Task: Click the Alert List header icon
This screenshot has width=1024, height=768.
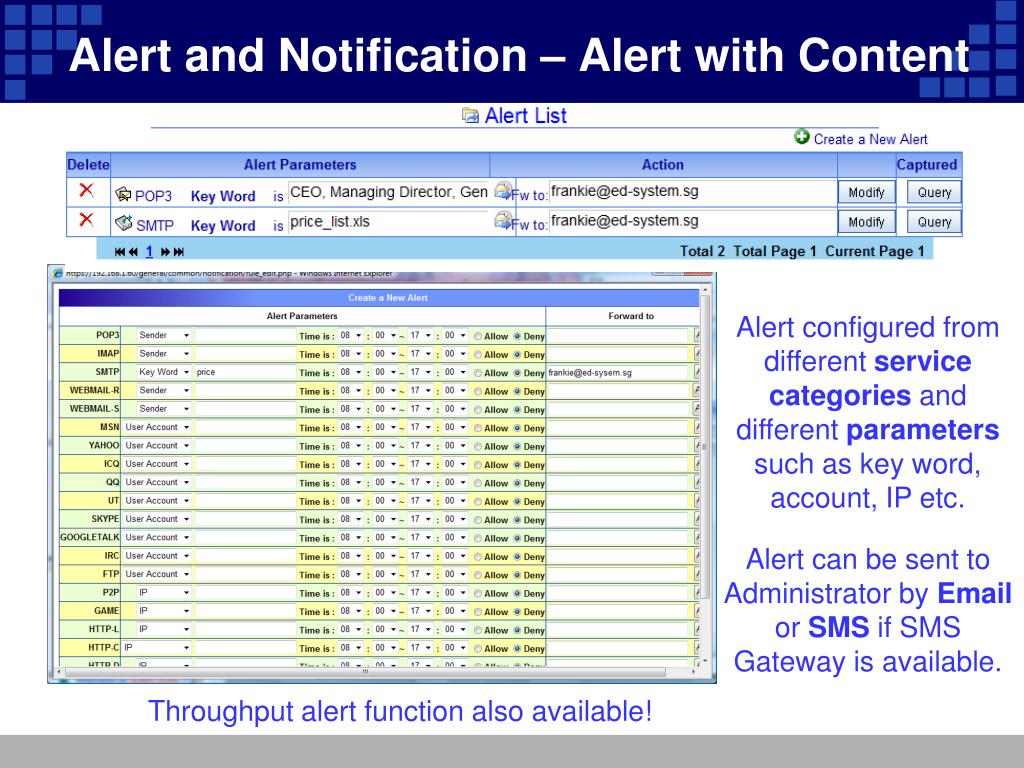Action: coord(470,116)
